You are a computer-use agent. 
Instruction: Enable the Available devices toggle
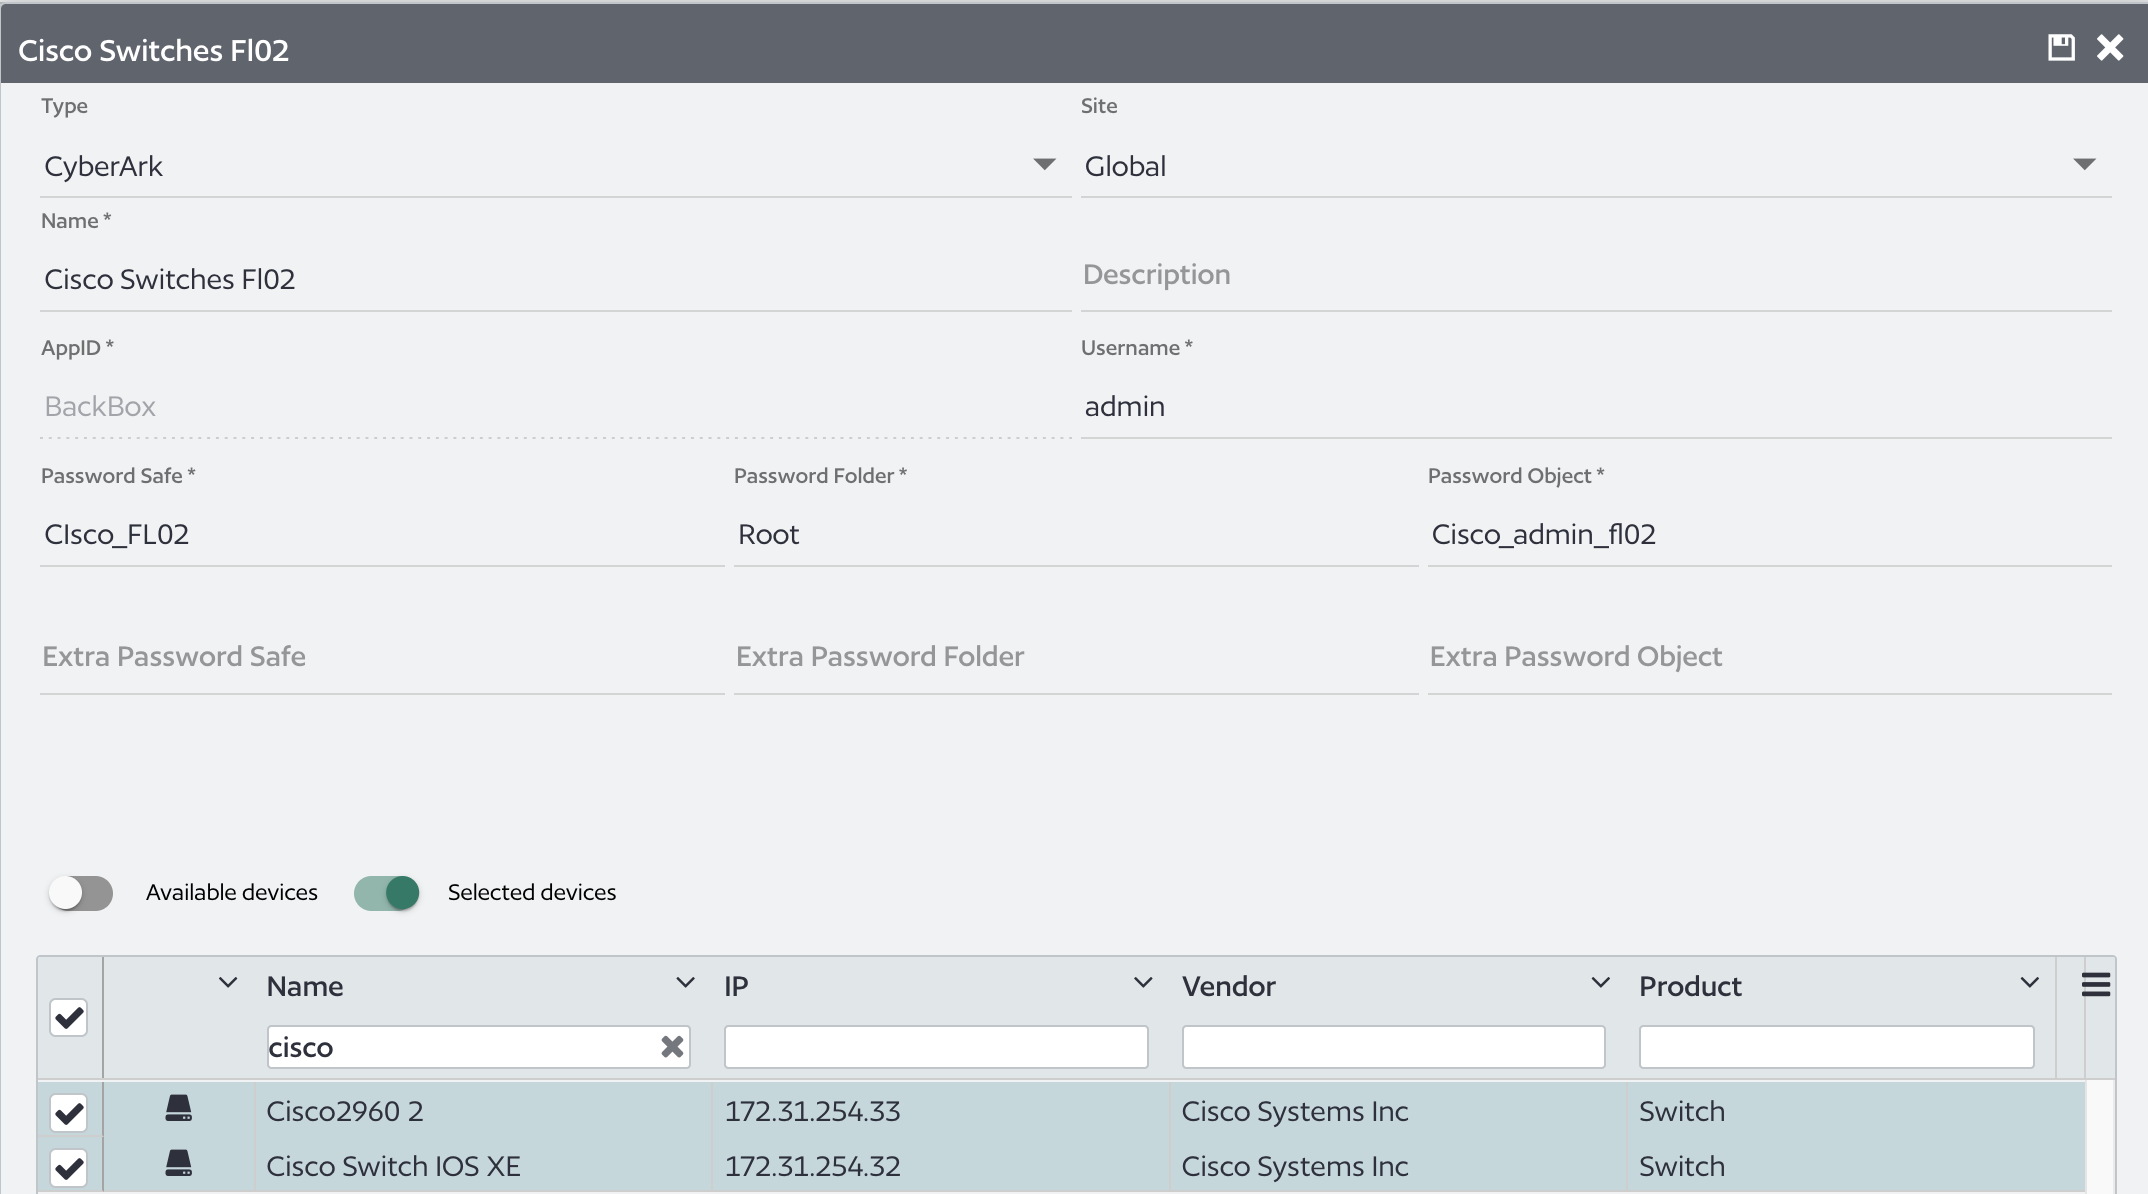[82, 892]
